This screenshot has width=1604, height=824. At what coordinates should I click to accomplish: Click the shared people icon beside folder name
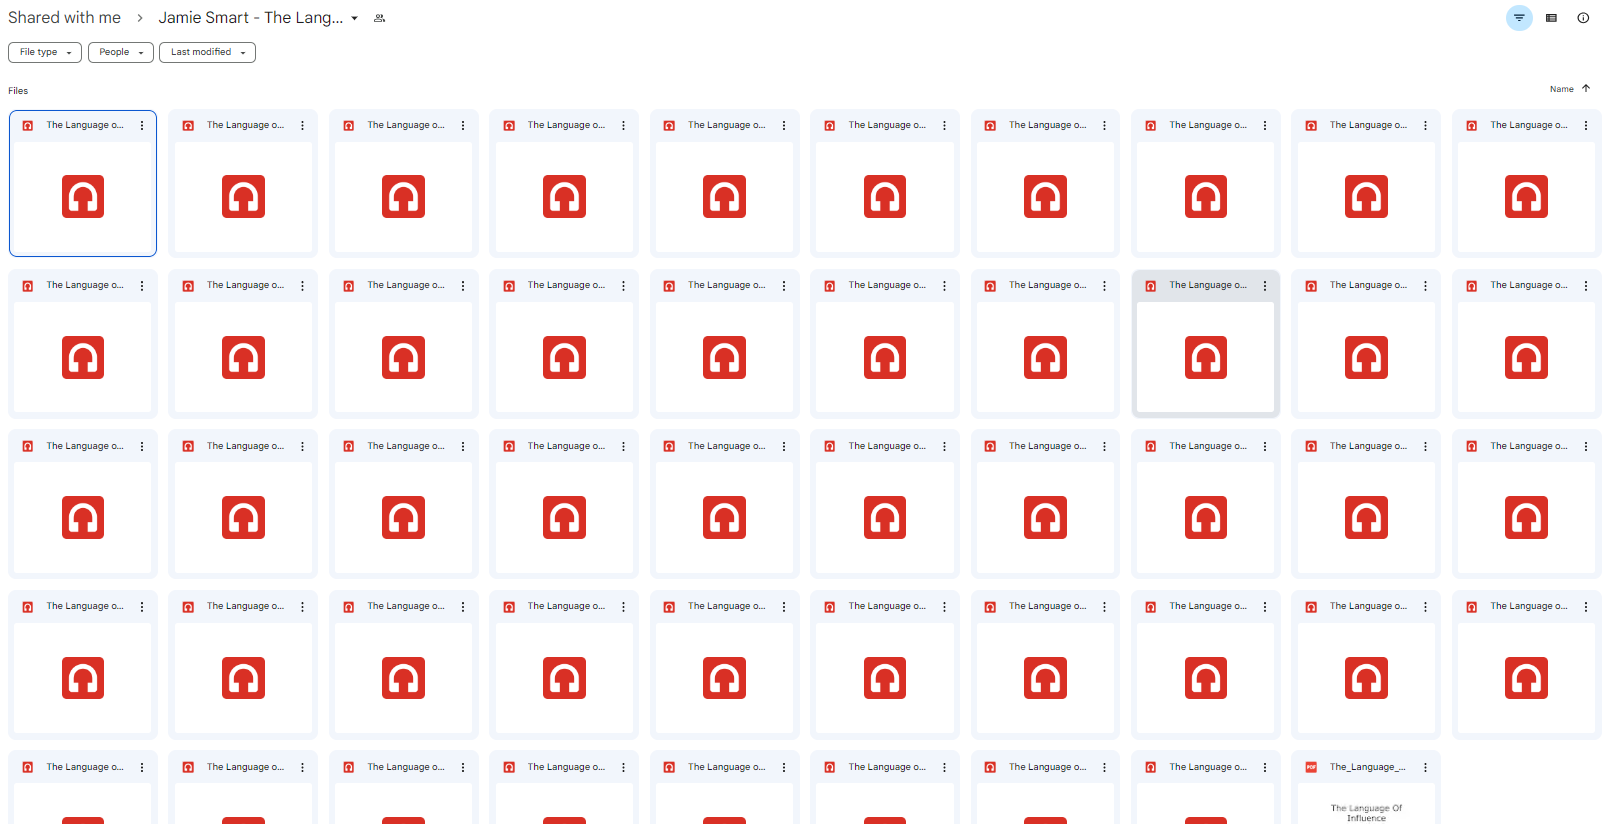379,18
